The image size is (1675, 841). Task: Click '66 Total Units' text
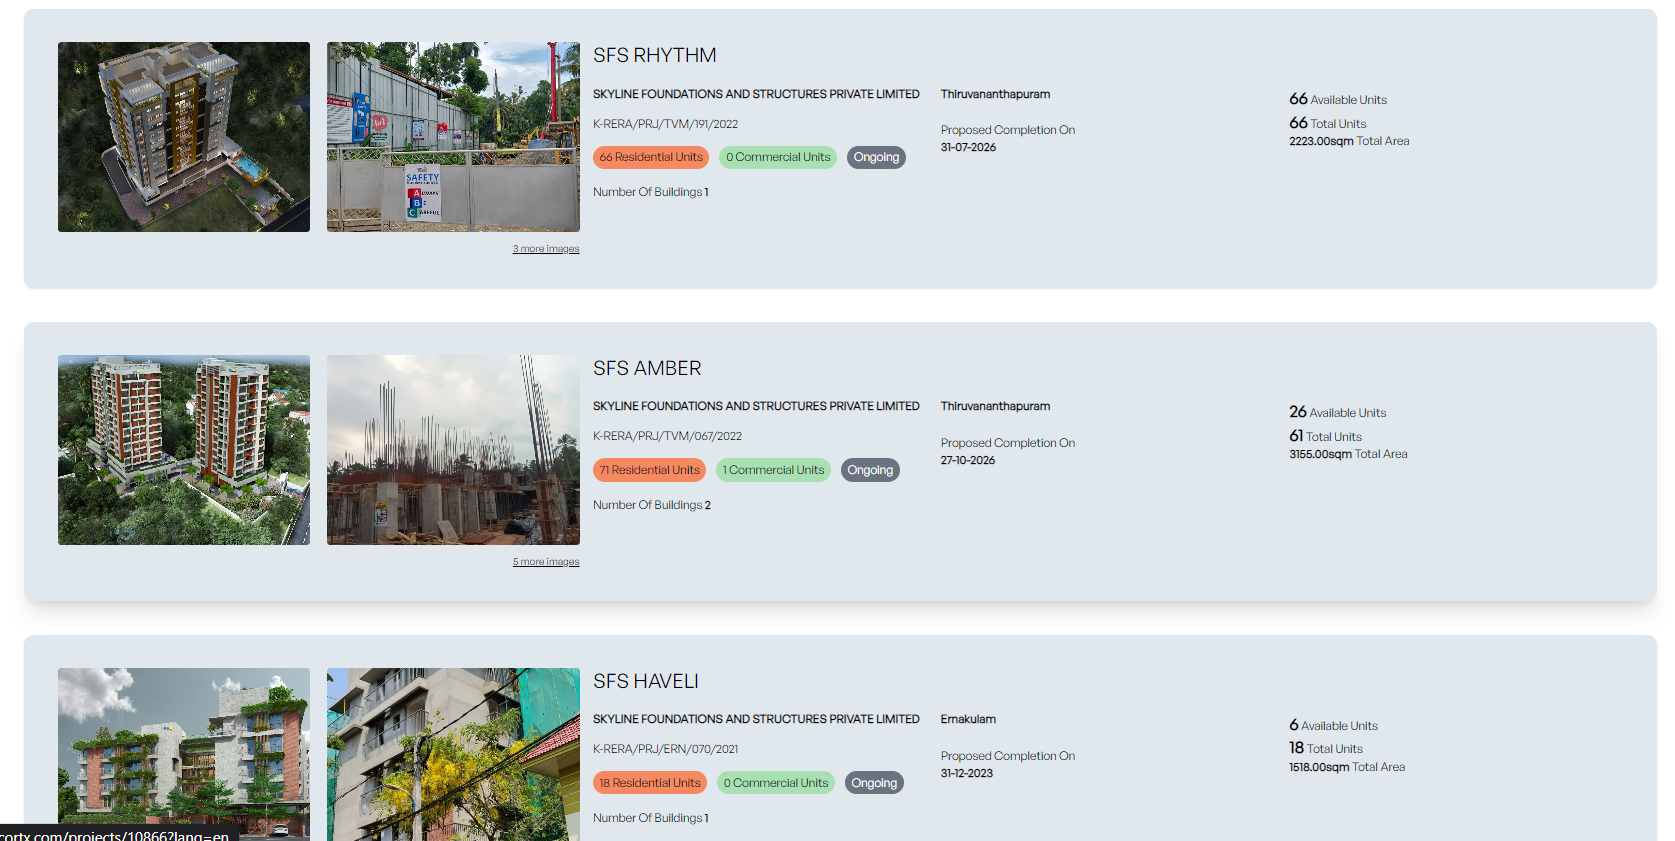(1327, 123)
